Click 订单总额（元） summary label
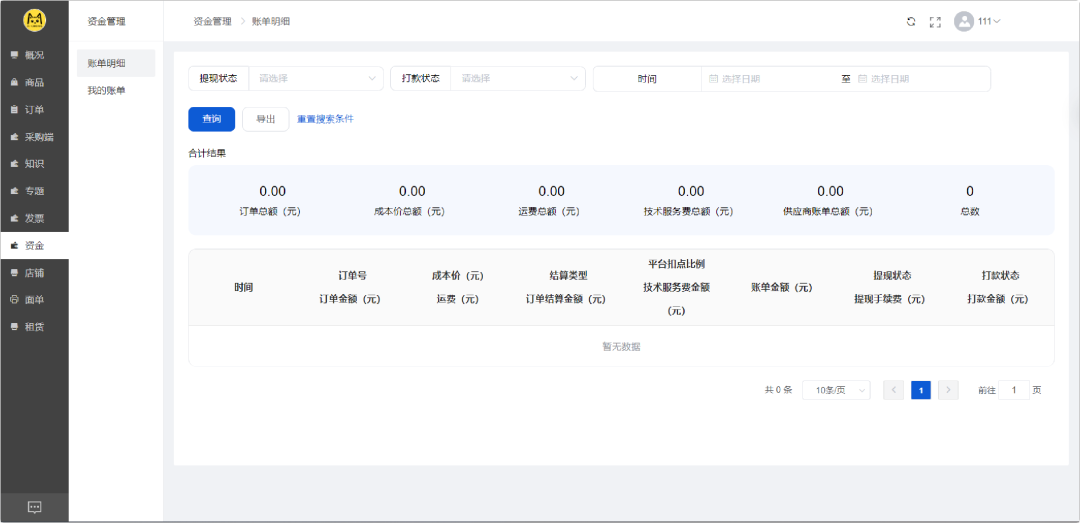1080x523 pixels. (x=270, y=212)
